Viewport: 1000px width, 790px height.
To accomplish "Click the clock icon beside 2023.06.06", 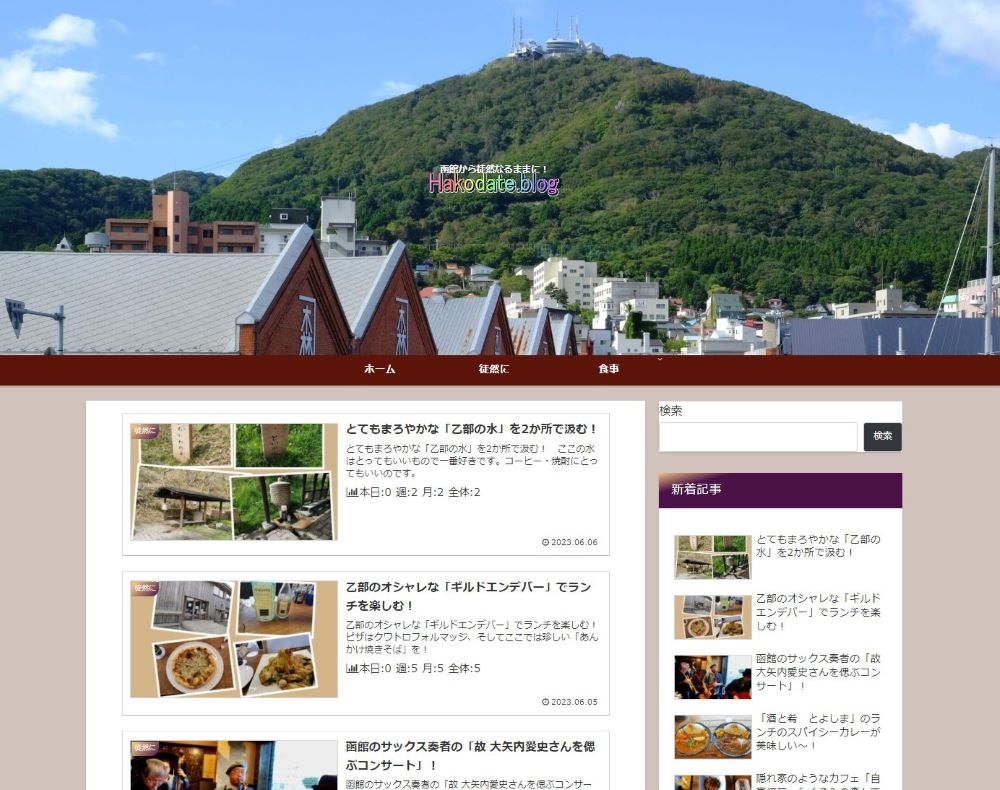I will pos(545,543).
